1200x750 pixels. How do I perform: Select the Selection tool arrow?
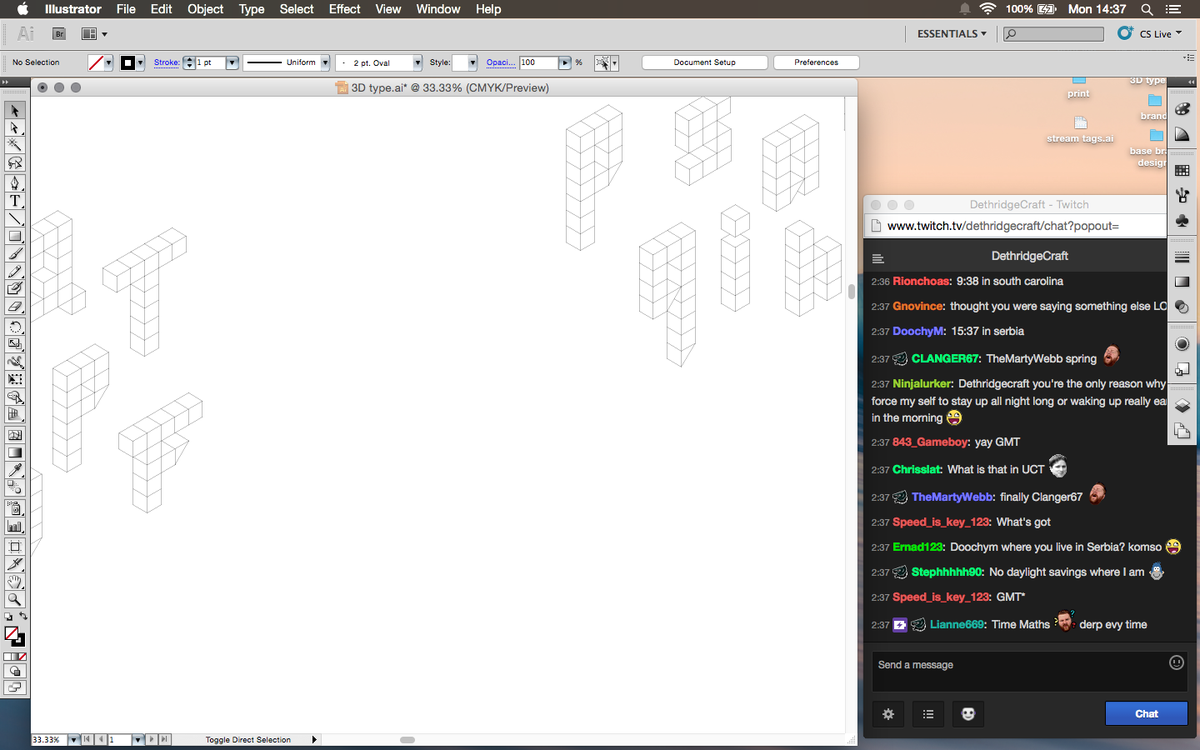pyautogui.click(x=14, y=110)
